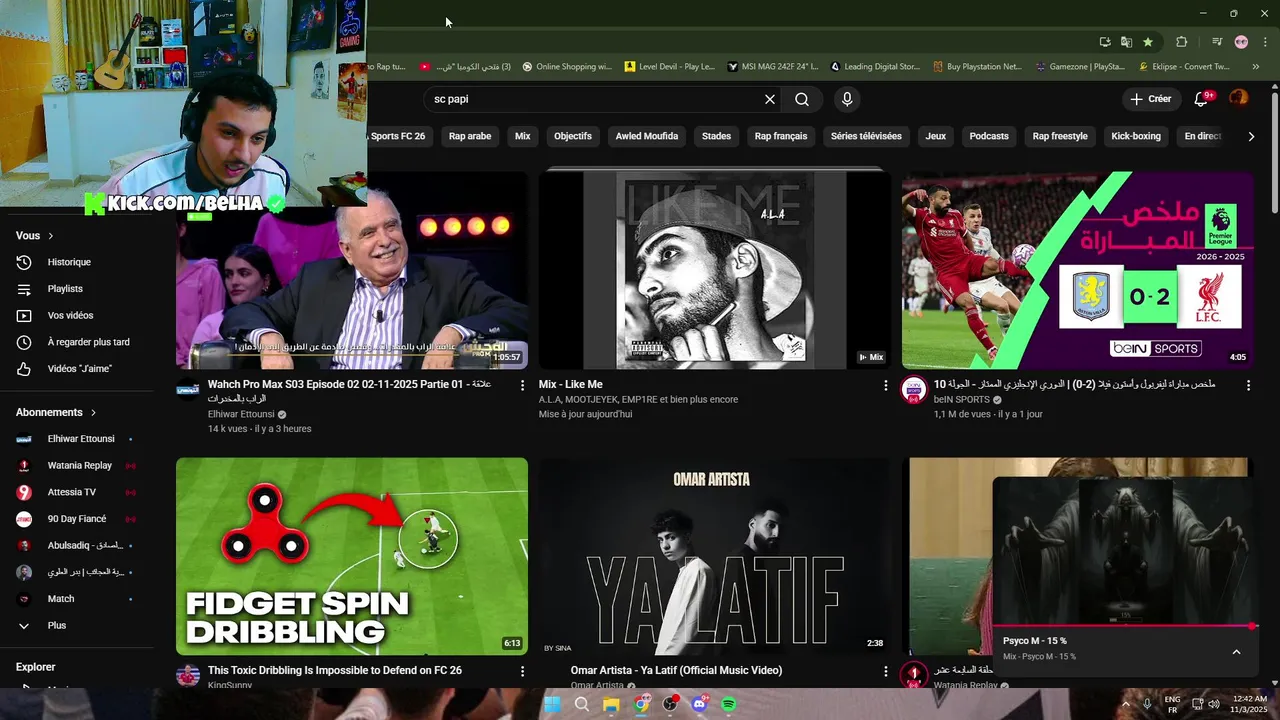The width and height of the screenshot is (1280, 720).
Task: Open File Explorer from the taskbar
Action: point(611,704)
